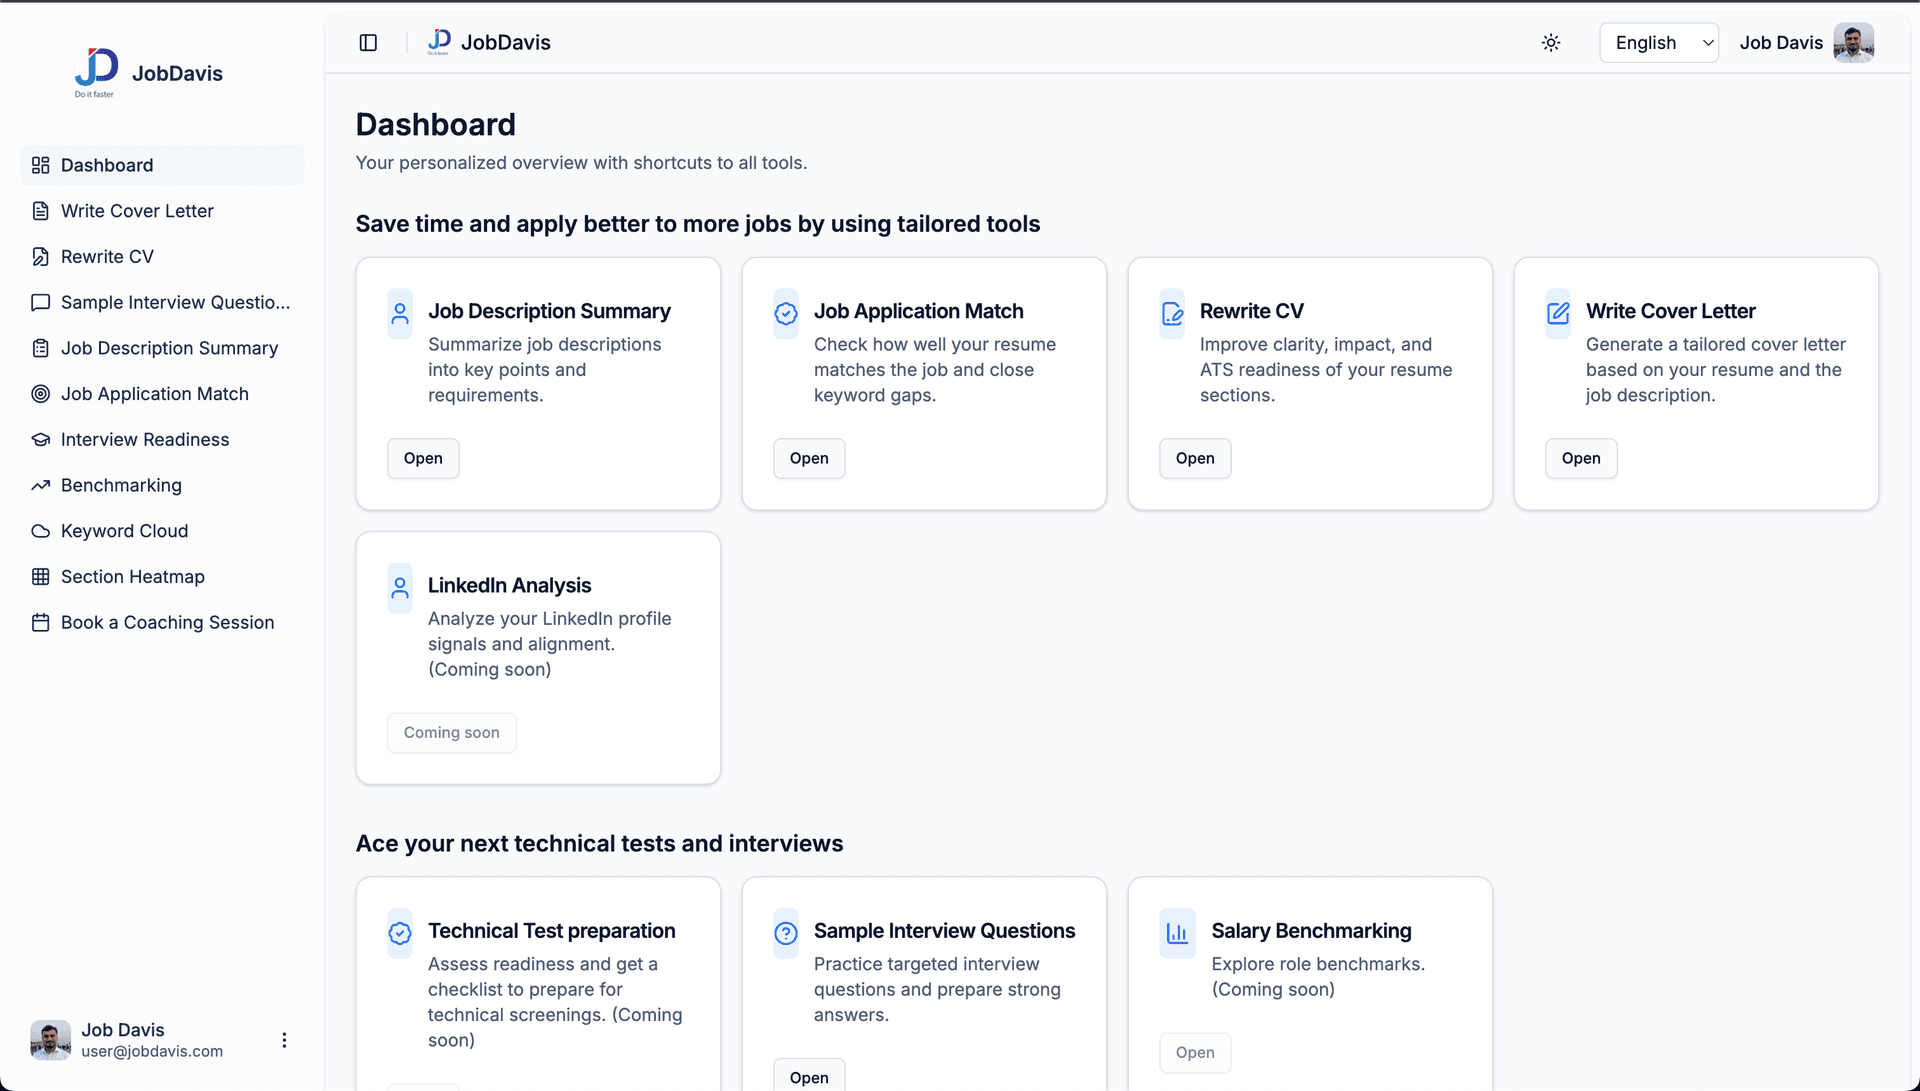Open the three-dot menu next to Job Davis
The height and width of the screenshot is (1091, 1920).
click(x=284, y=1040)
